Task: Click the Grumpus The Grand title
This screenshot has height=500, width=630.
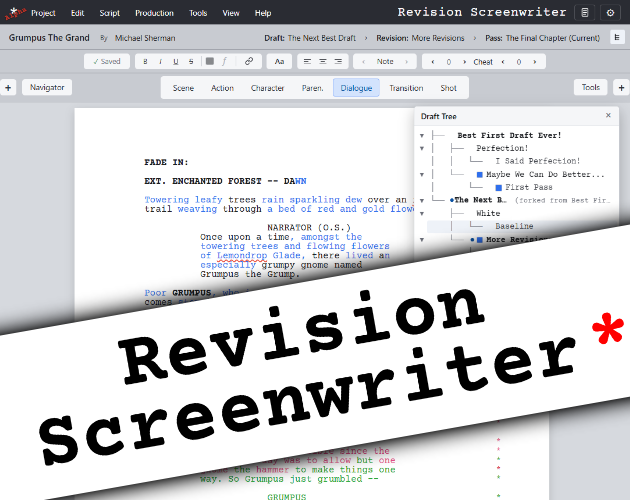Action: (49, 38)
